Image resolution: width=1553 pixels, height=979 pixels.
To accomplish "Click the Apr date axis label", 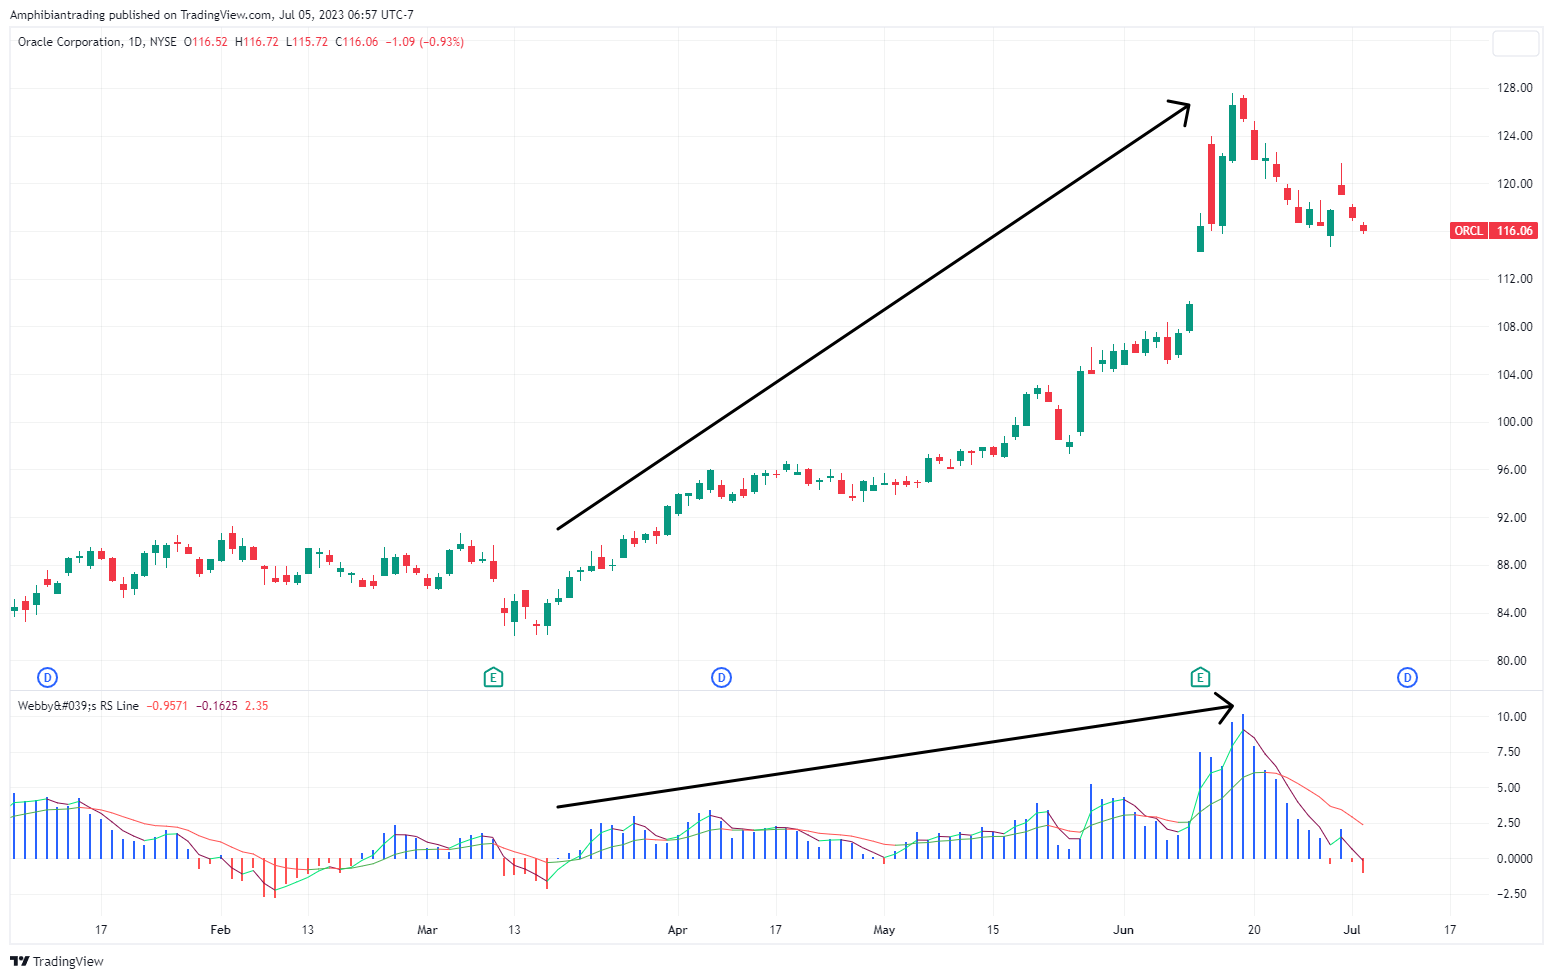I will click(x=677, y=930).
